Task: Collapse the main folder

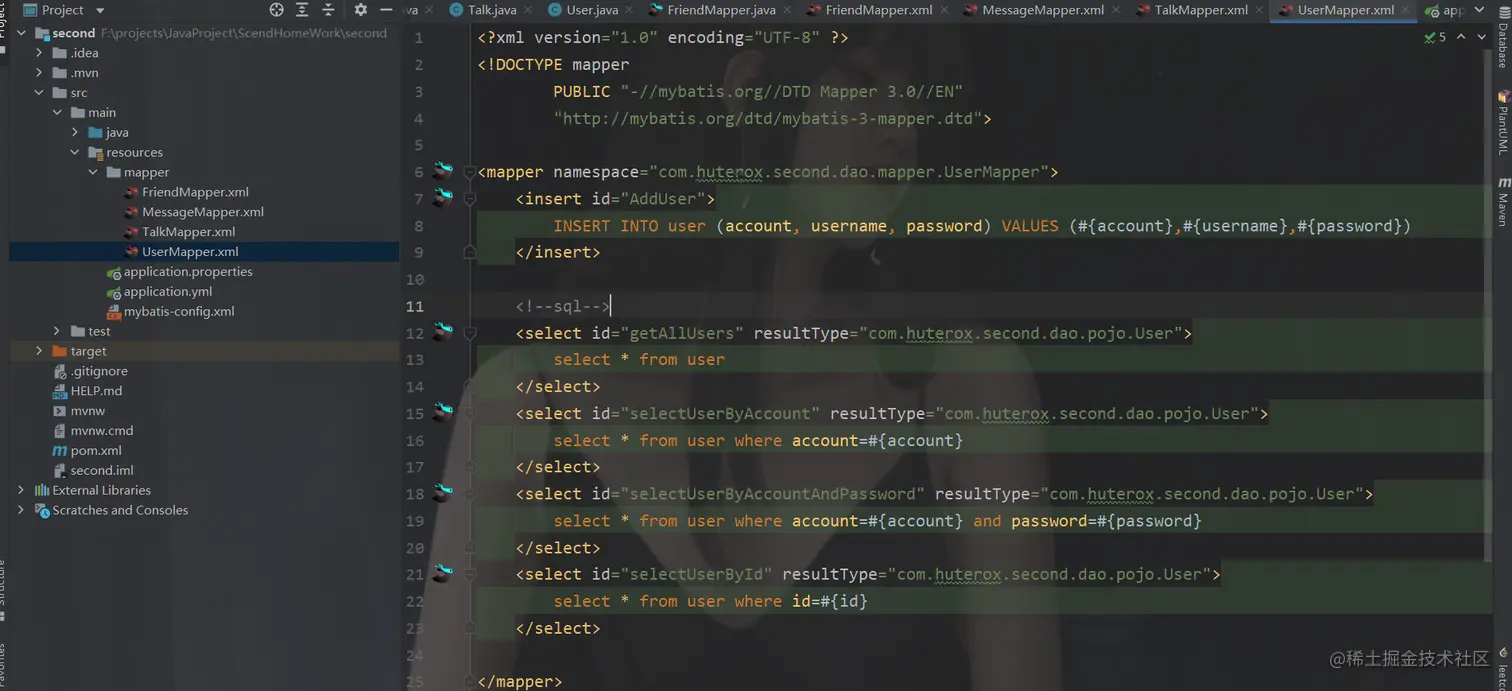Action: pos(57,113)
